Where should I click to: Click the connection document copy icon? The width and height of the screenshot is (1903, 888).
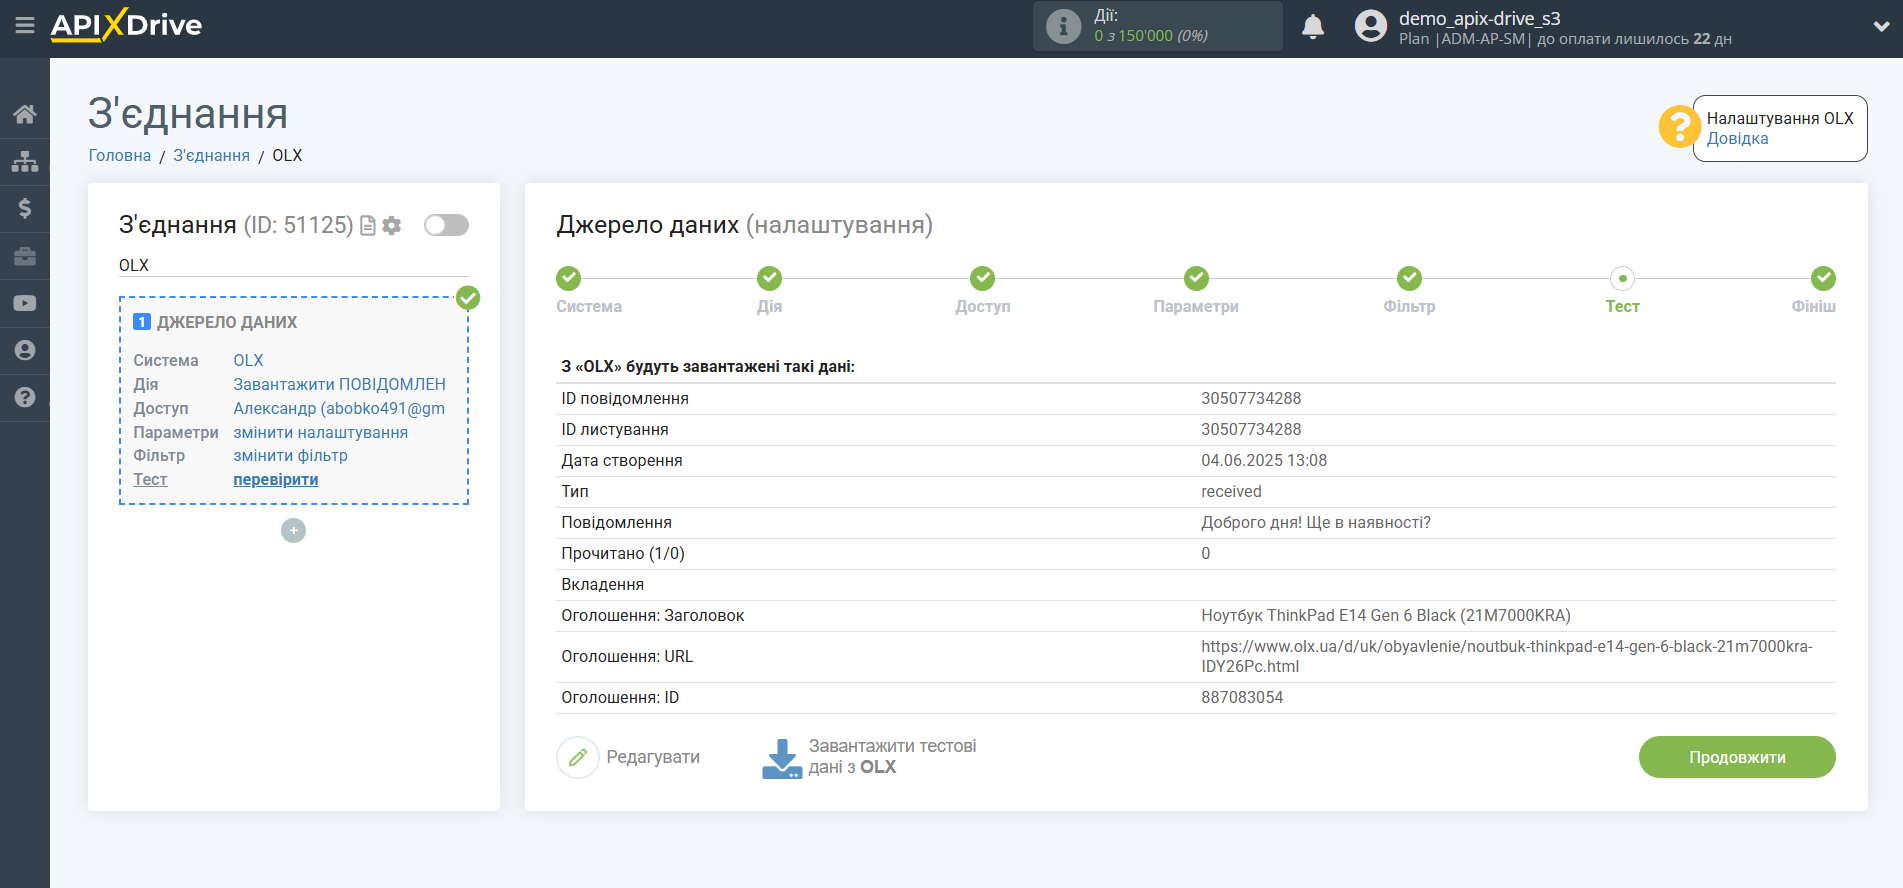coord(368,226)
